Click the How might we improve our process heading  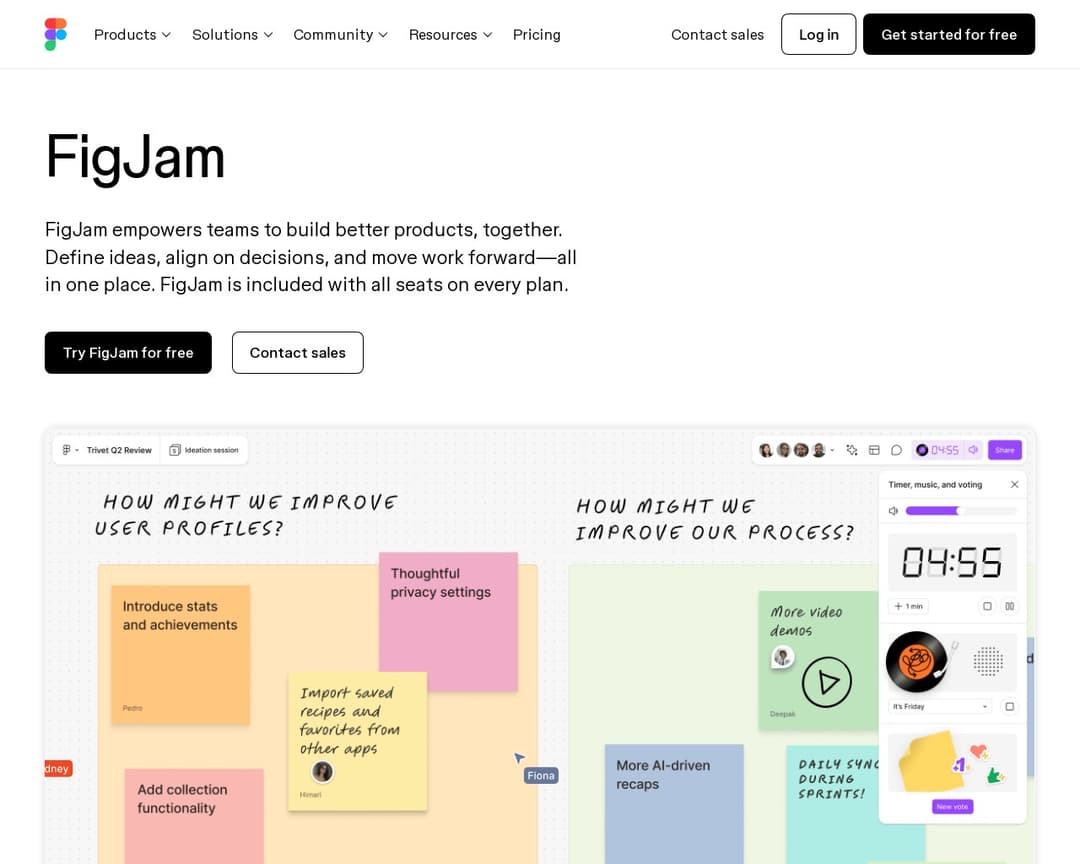tap(715, 519)
